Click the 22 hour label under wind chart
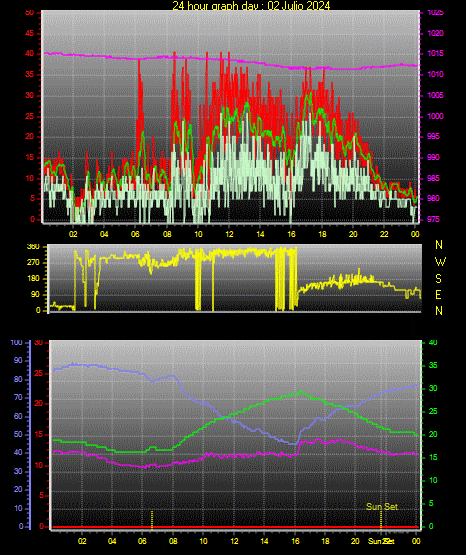The image size is (466, 555). click(384, 234)
